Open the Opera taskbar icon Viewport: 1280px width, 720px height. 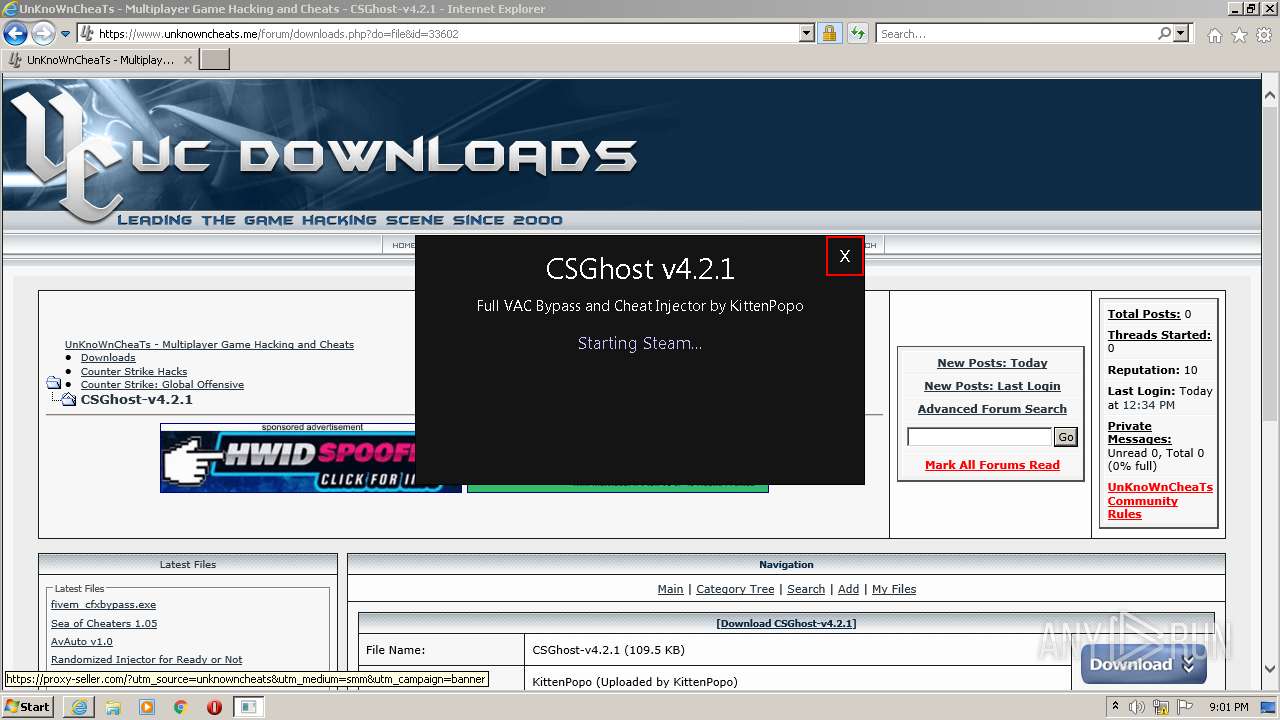pos(214,707)
